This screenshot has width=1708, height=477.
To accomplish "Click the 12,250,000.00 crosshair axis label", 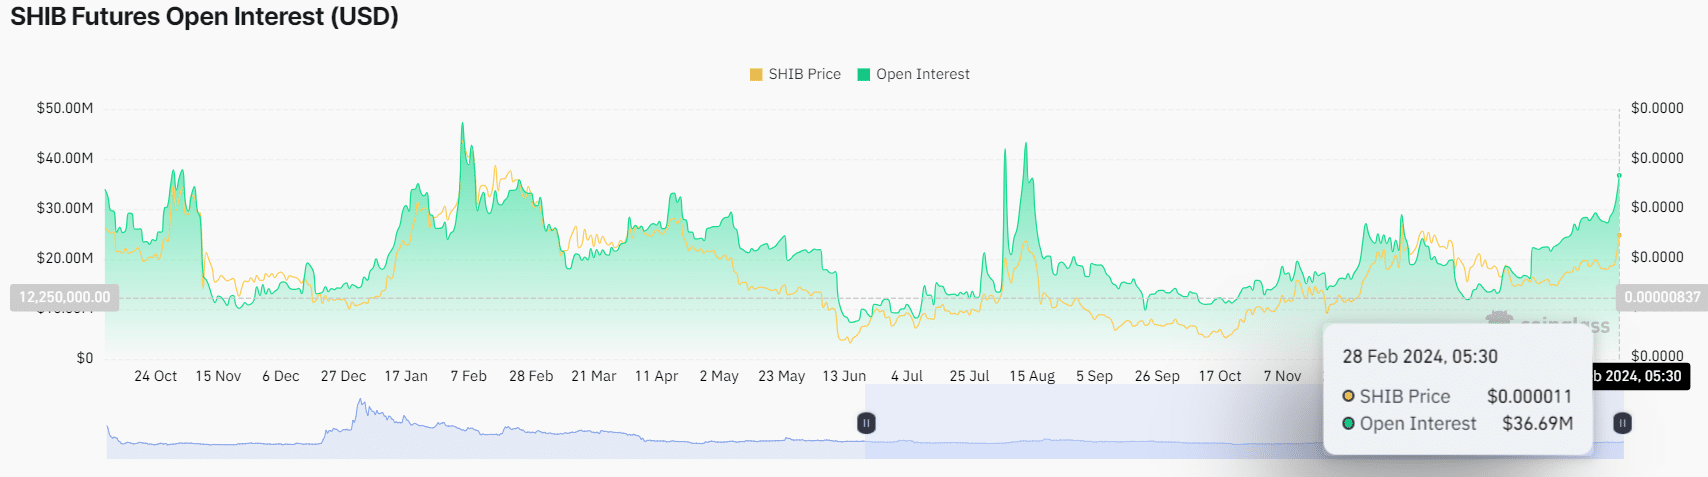I will point(64,297).
